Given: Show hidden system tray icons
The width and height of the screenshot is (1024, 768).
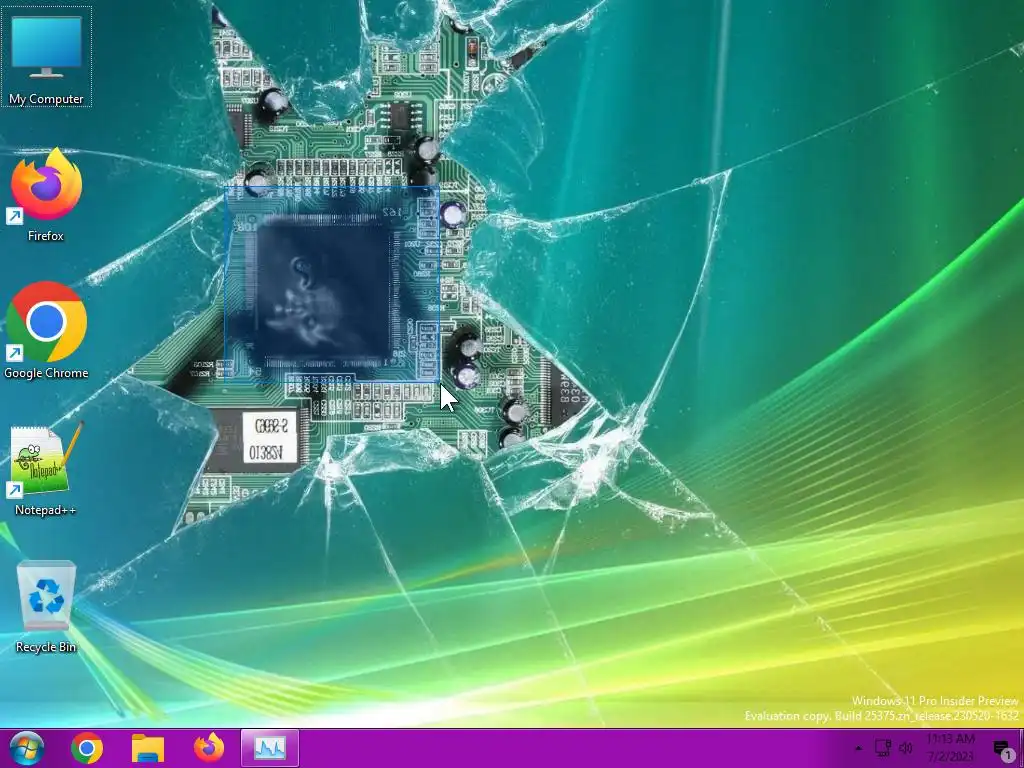Looking at the screenshot, I should click(859, 749).
